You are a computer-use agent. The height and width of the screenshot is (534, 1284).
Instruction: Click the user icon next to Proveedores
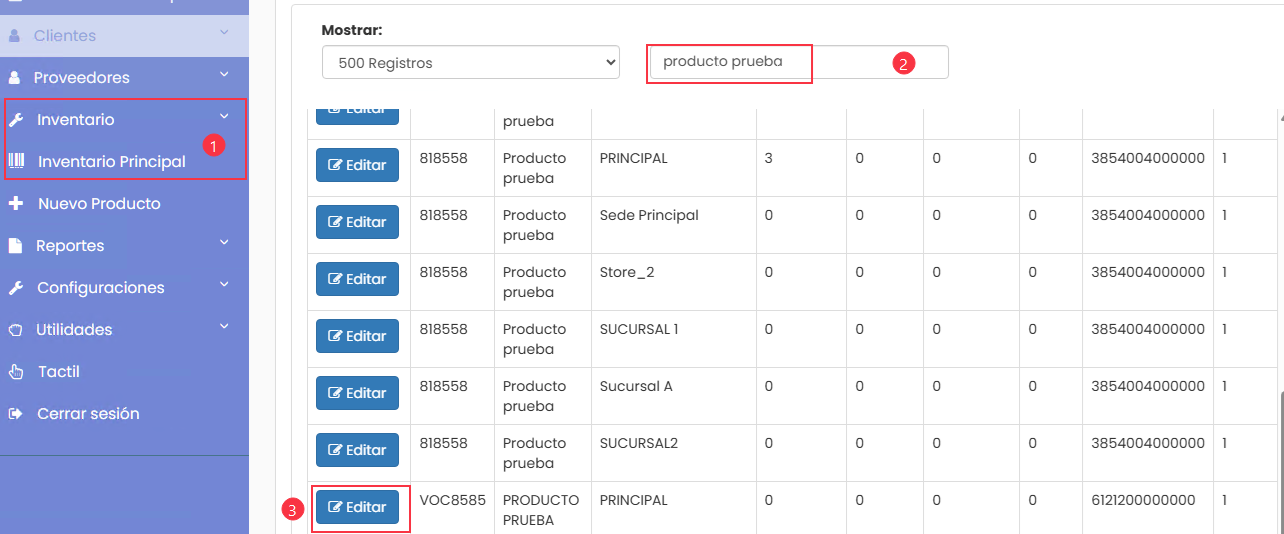(x=15, y=78)
